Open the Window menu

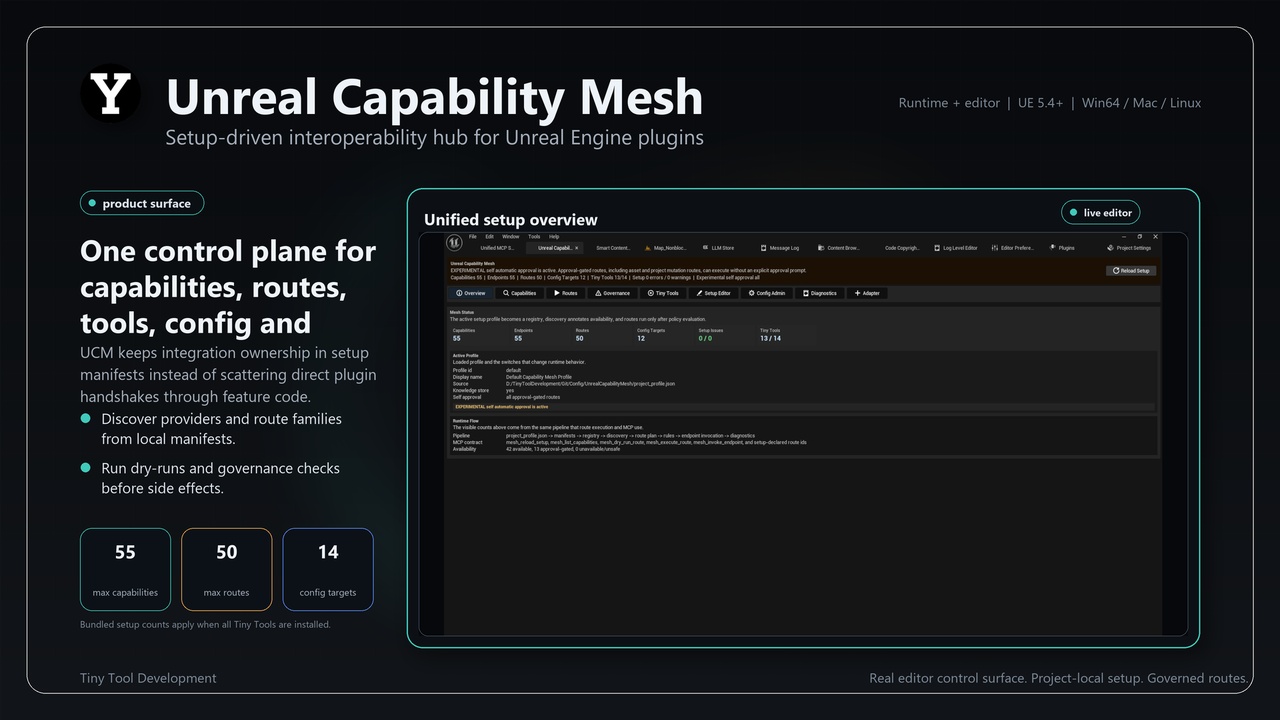click(510, 237)
